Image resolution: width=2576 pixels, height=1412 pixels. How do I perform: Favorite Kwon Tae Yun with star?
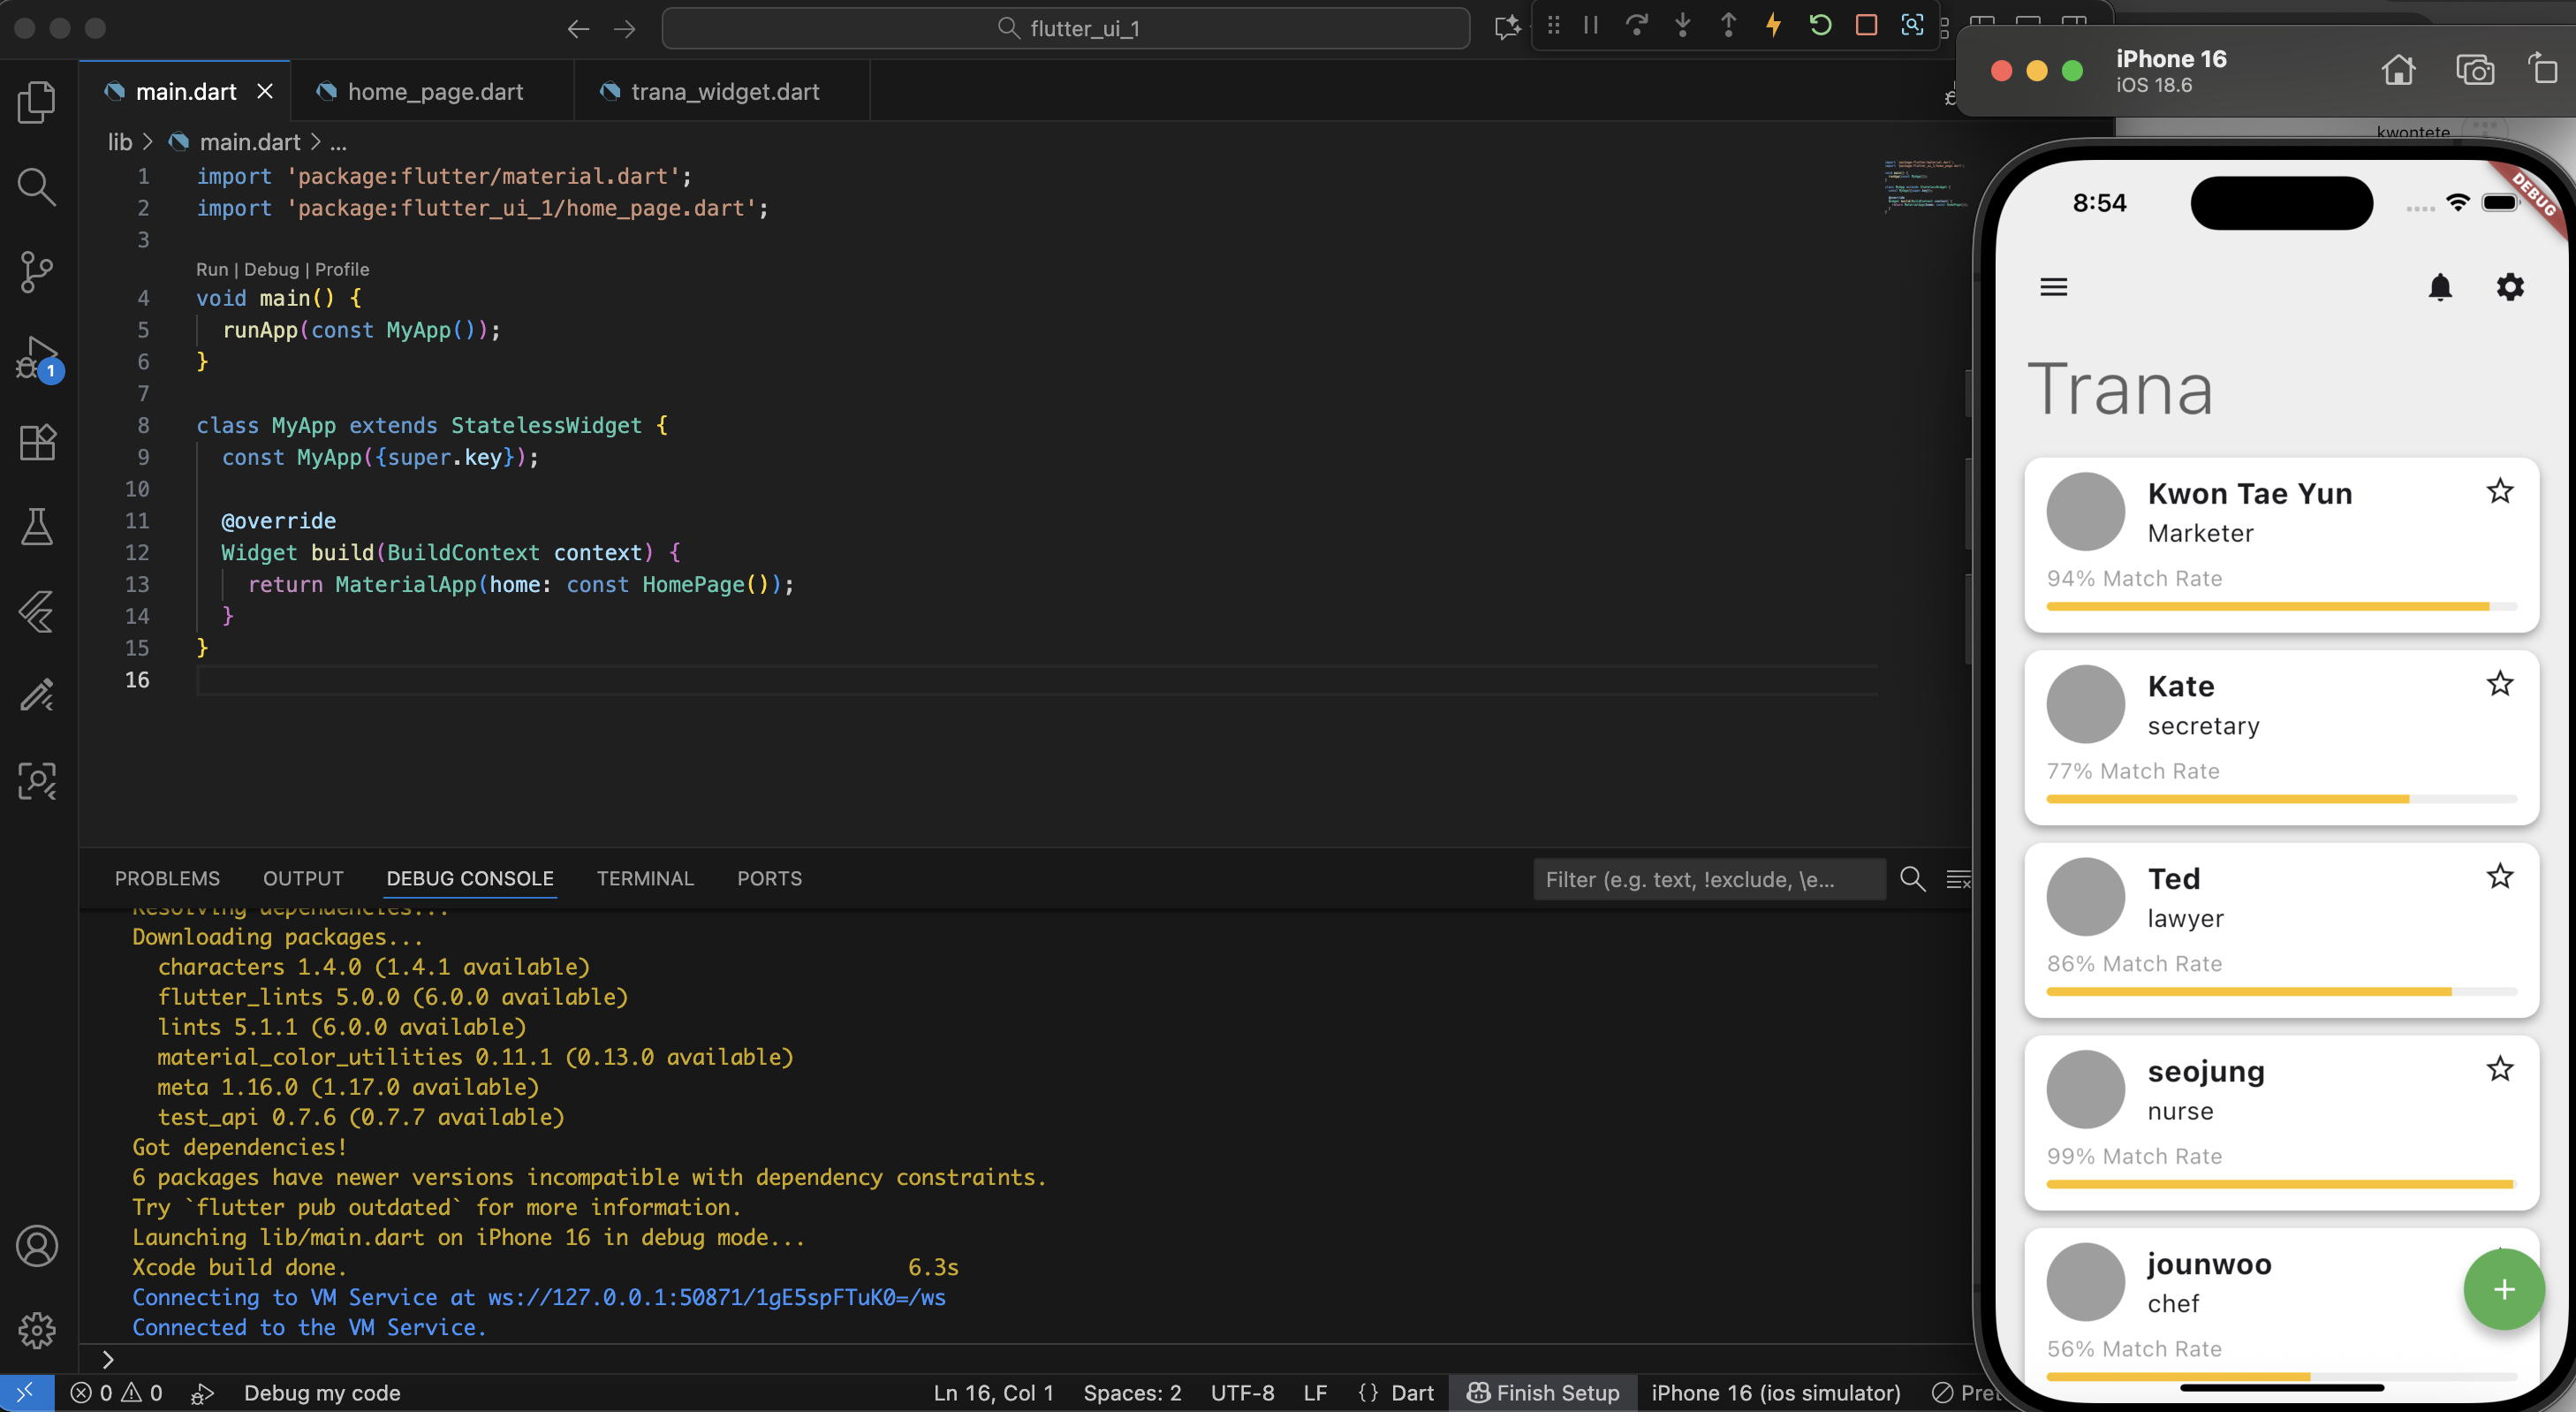point(2499,491)
